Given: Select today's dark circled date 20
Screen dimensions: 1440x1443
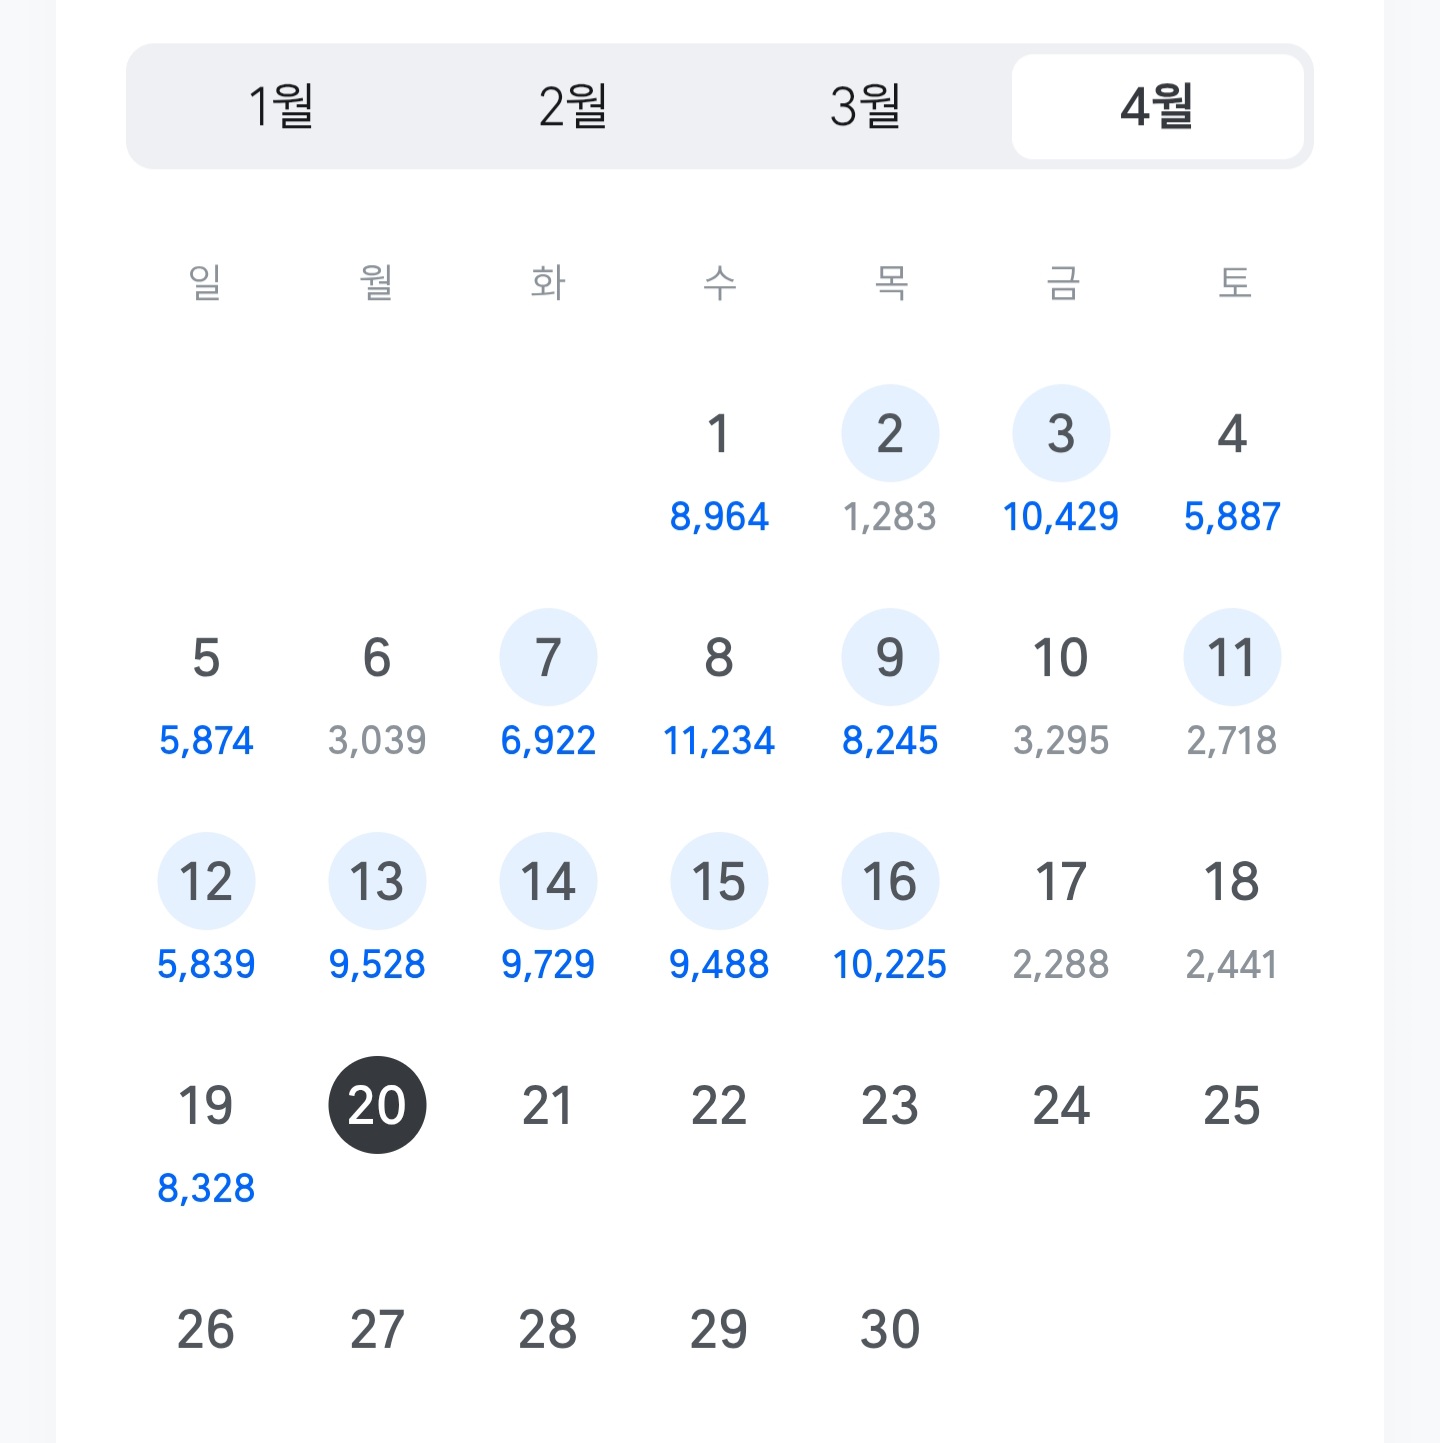Looking at the screenshot, I should (x=377, y=1106).
